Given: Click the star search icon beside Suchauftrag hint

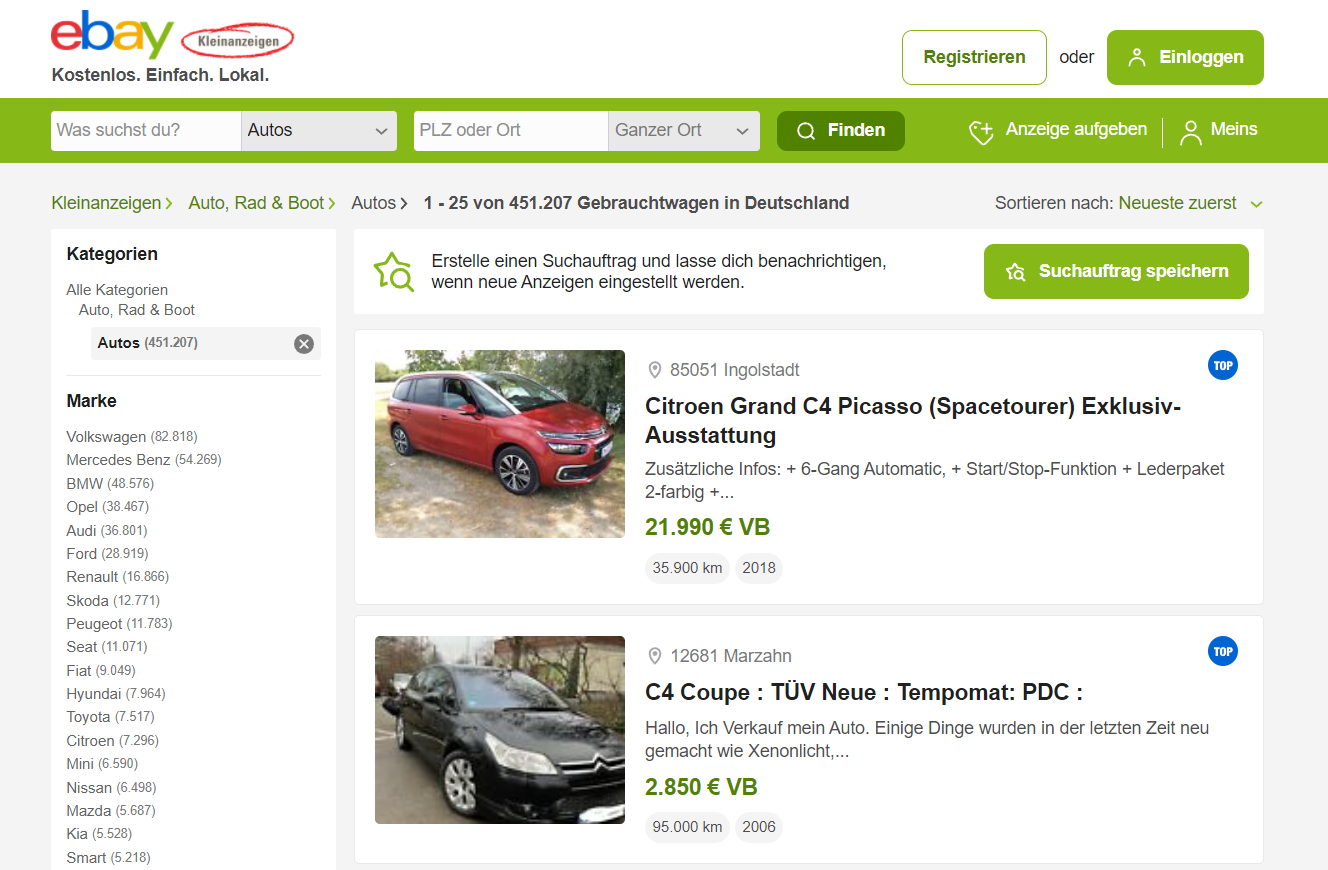Looking at the screenshot, I should tap(393, 272).
